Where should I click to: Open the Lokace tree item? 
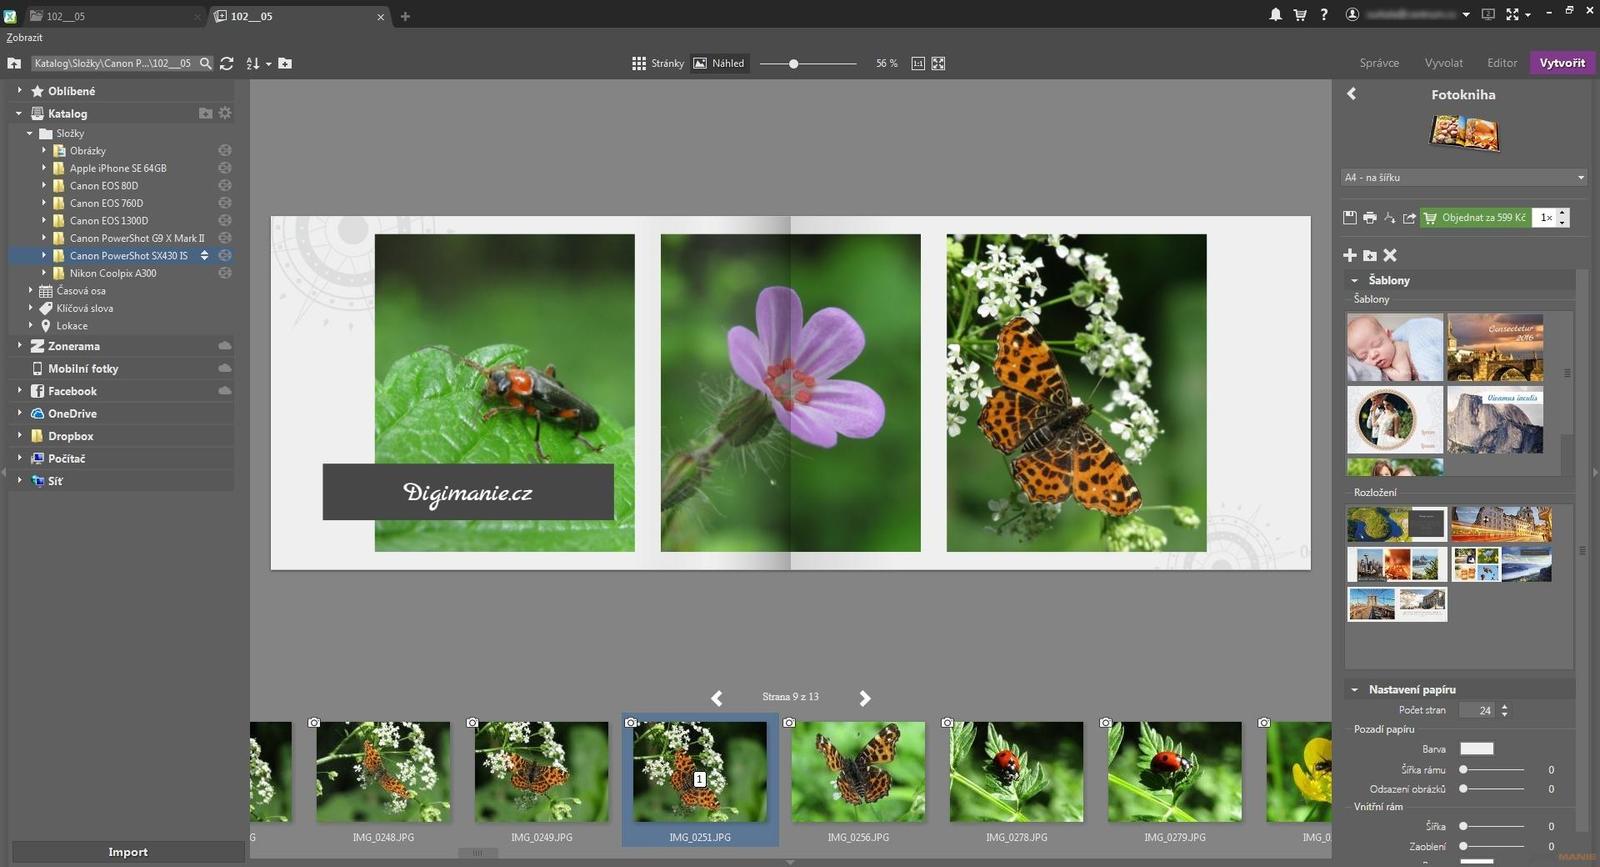pyautogui.click(x=72, y=325)
